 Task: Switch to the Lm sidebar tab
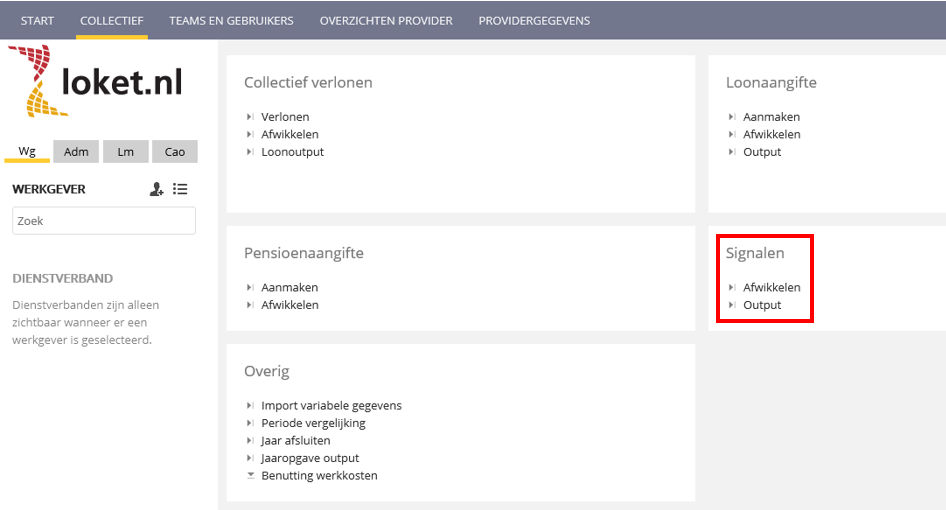coord(125,152)
